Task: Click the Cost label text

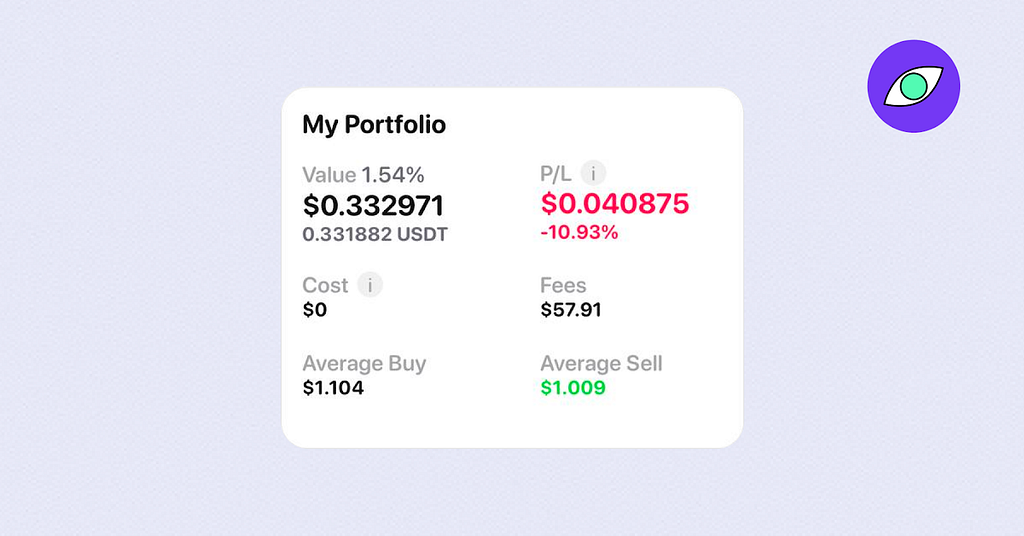Action: pyautogui.click(x=325, y=285)
